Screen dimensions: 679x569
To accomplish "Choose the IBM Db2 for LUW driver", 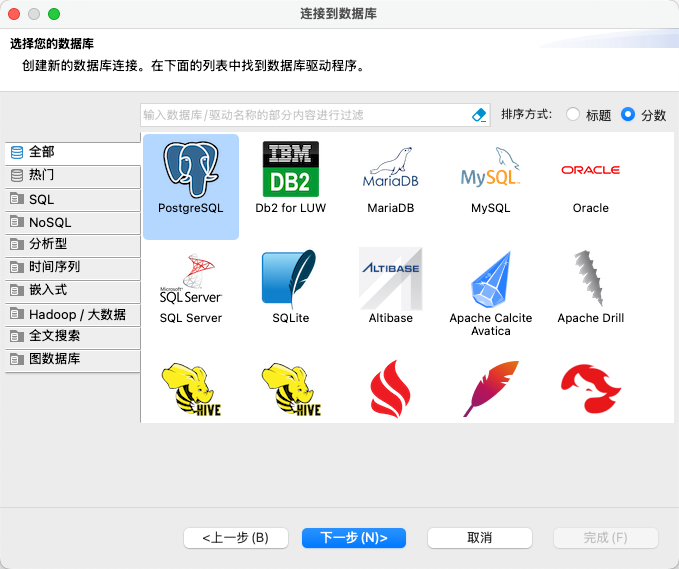I will (x=291, y=178).
